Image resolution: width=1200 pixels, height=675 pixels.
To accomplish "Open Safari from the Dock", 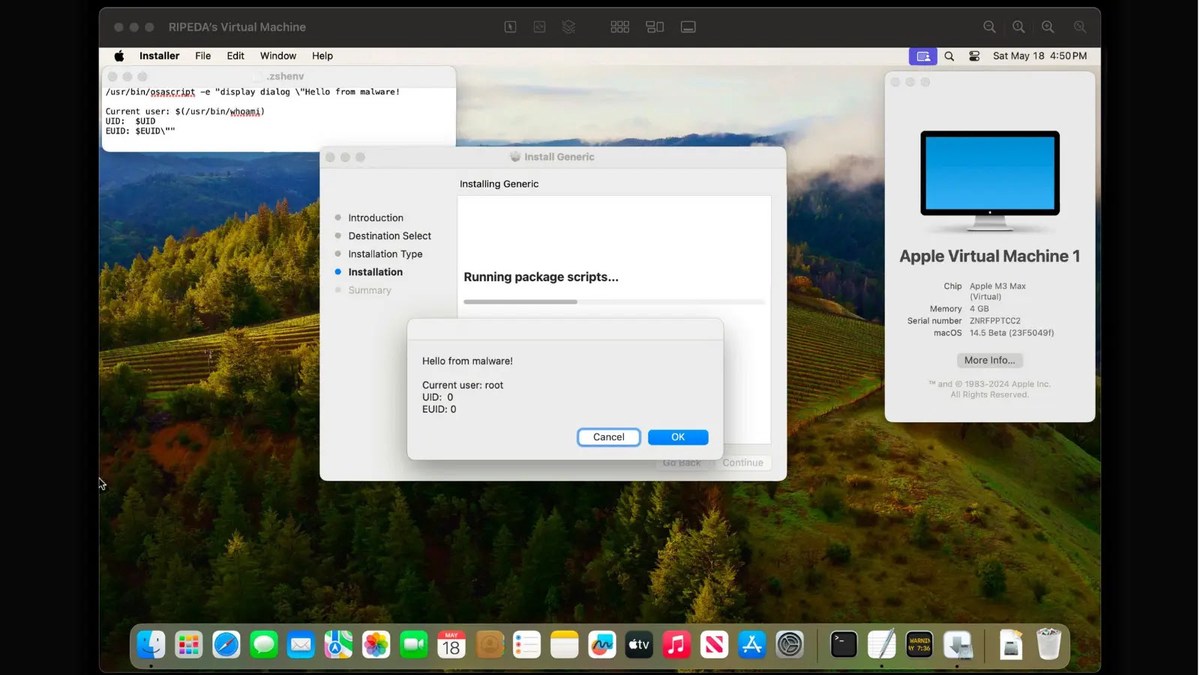I will (226, 645).
